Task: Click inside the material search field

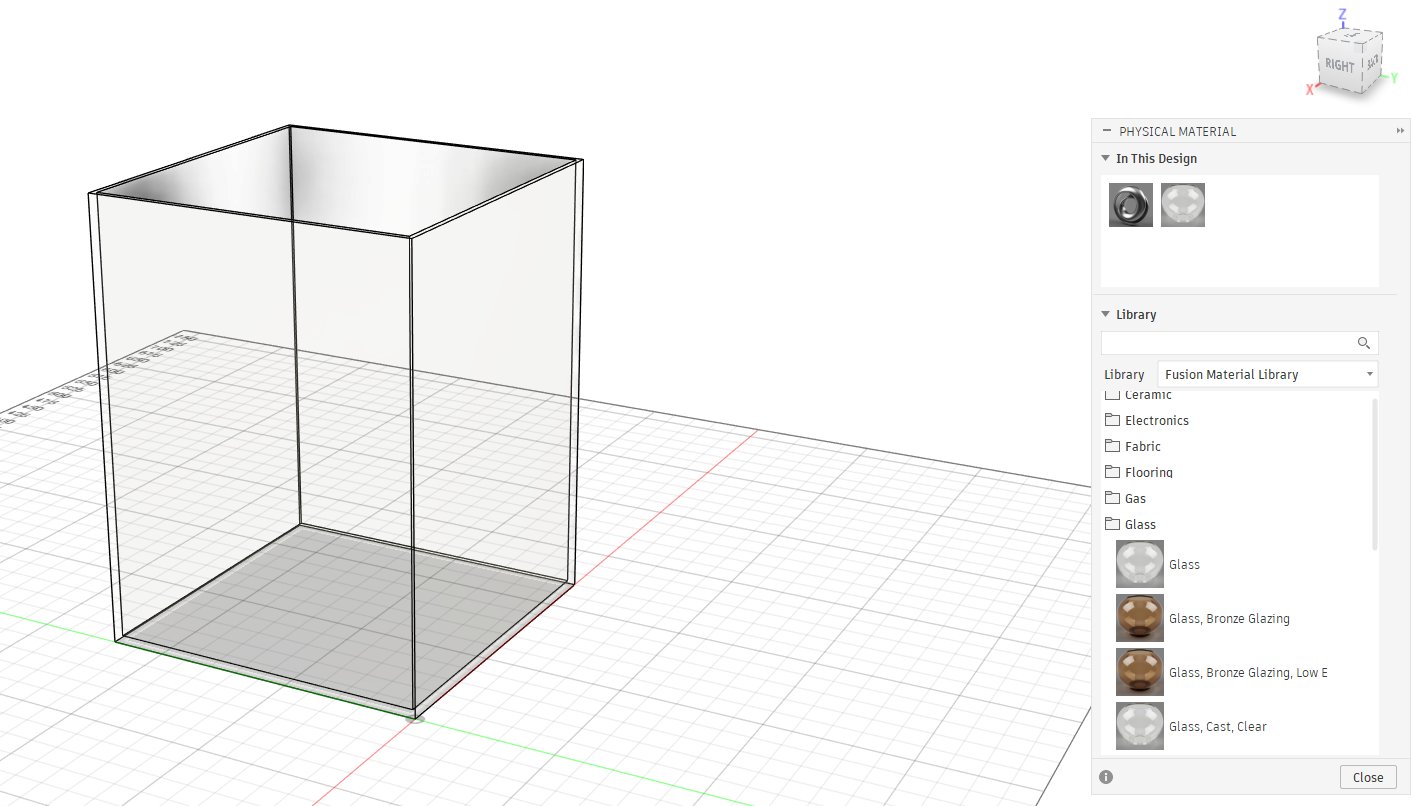Action: pos(1230,342)
